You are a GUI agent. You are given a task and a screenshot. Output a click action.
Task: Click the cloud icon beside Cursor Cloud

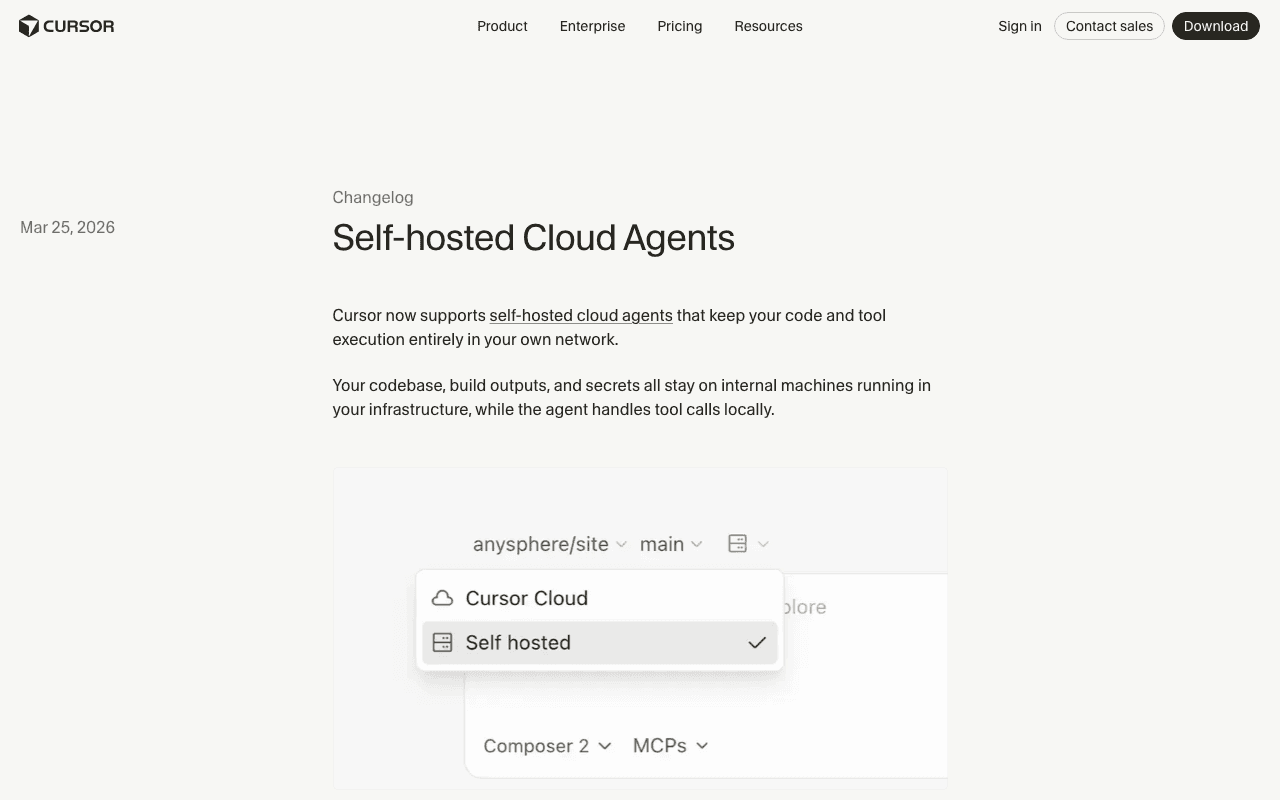442,598
